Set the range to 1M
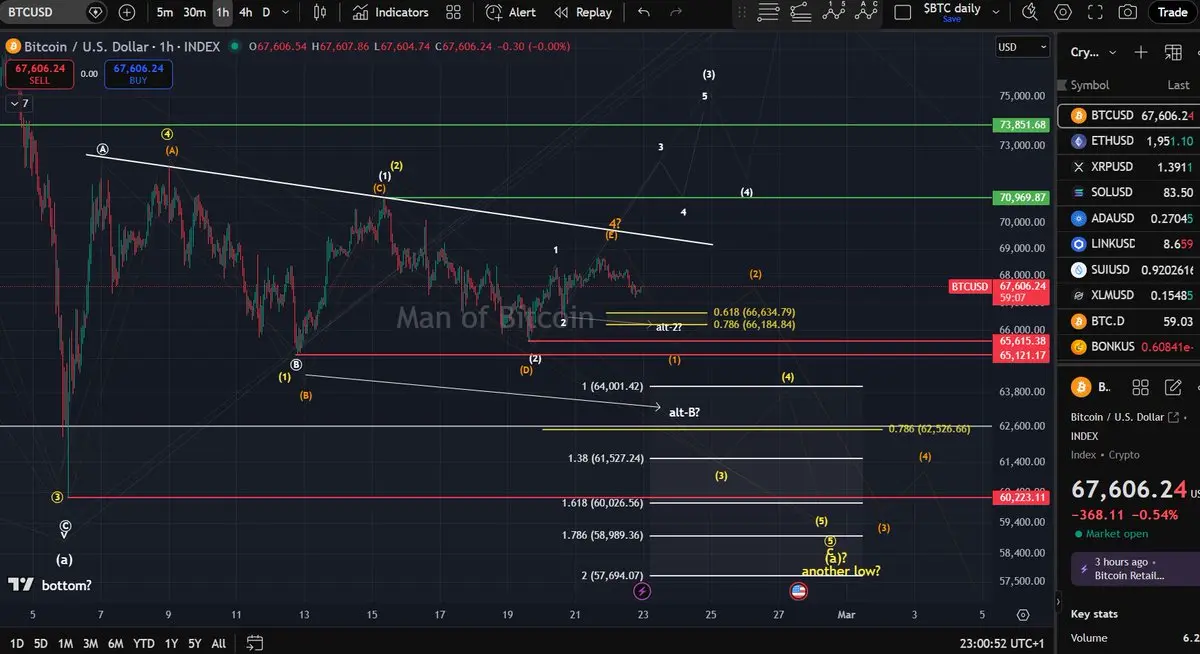The height and width of the screenshot is (654, 1200). [x=65, y=643]
